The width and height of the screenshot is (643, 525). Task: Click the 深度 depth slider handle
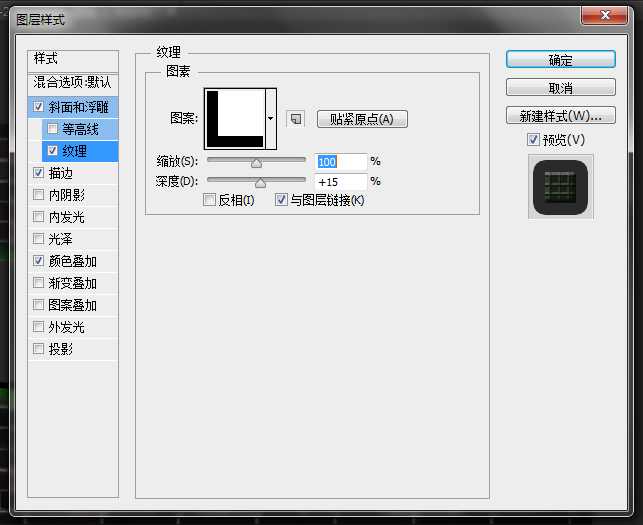(260, 182)
